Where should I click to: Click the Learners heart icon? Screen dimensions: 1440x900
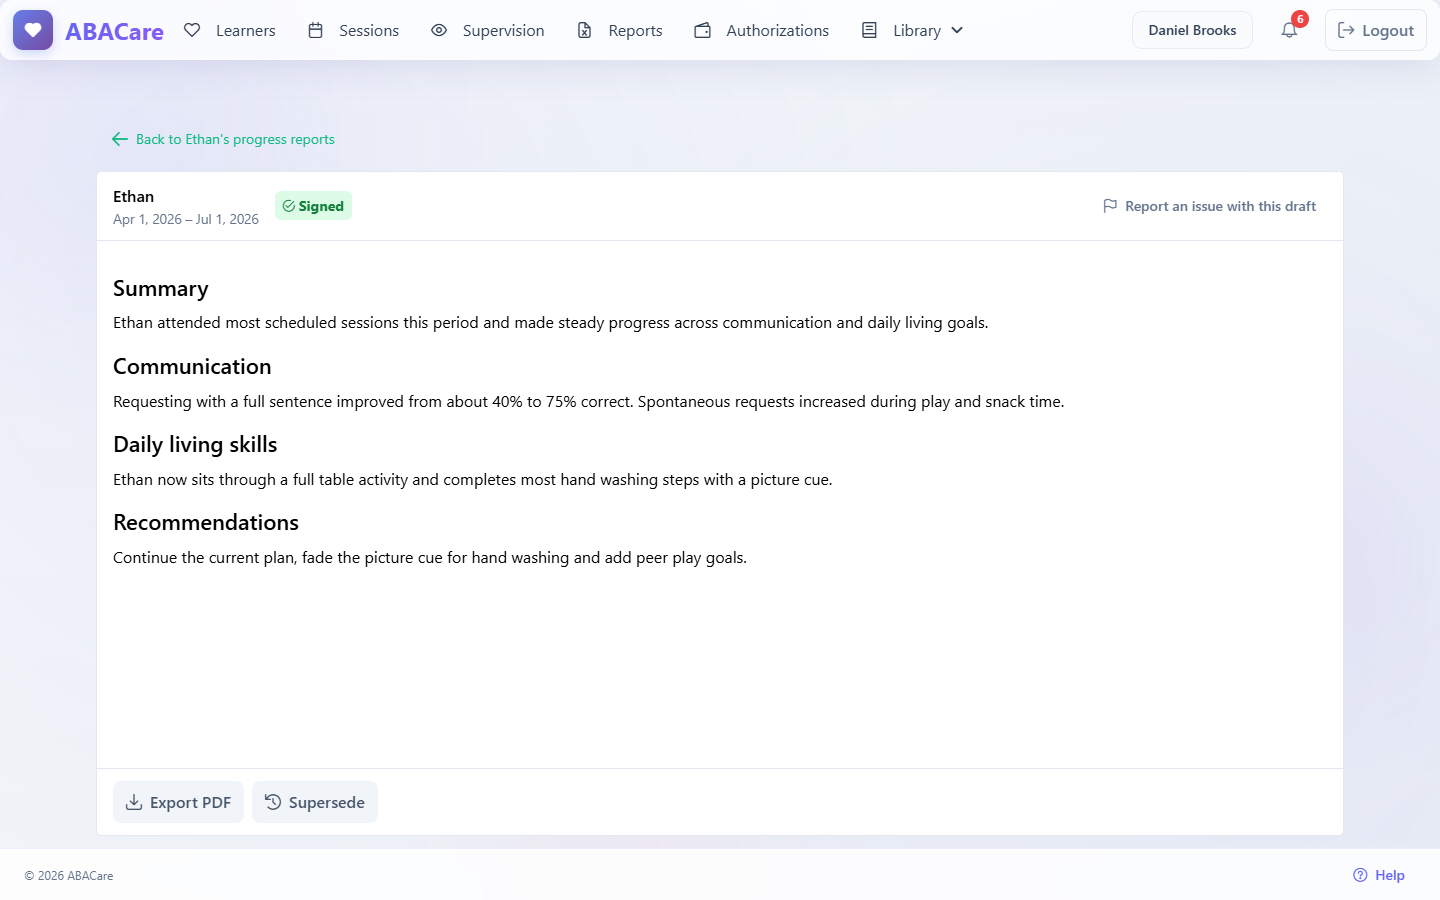(x=192, y=30)
